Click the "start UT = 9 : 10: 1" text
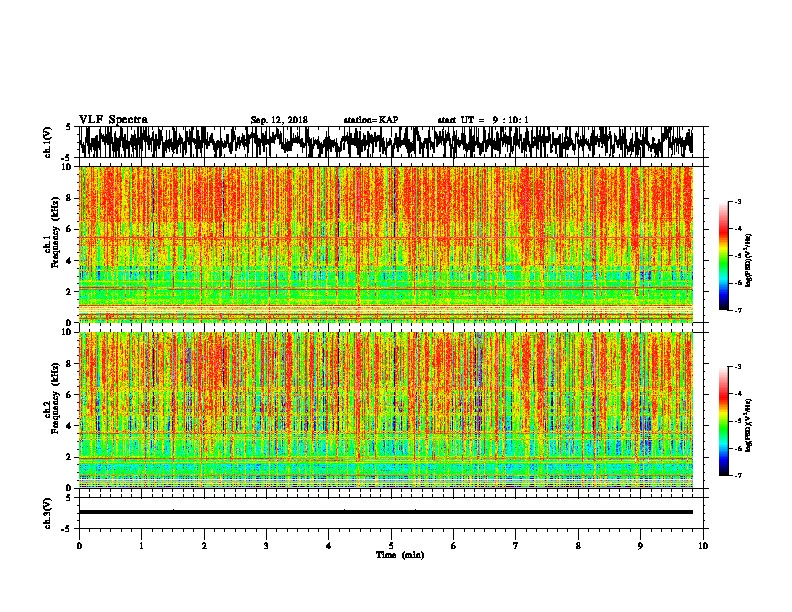 click(x=483, y=120)
